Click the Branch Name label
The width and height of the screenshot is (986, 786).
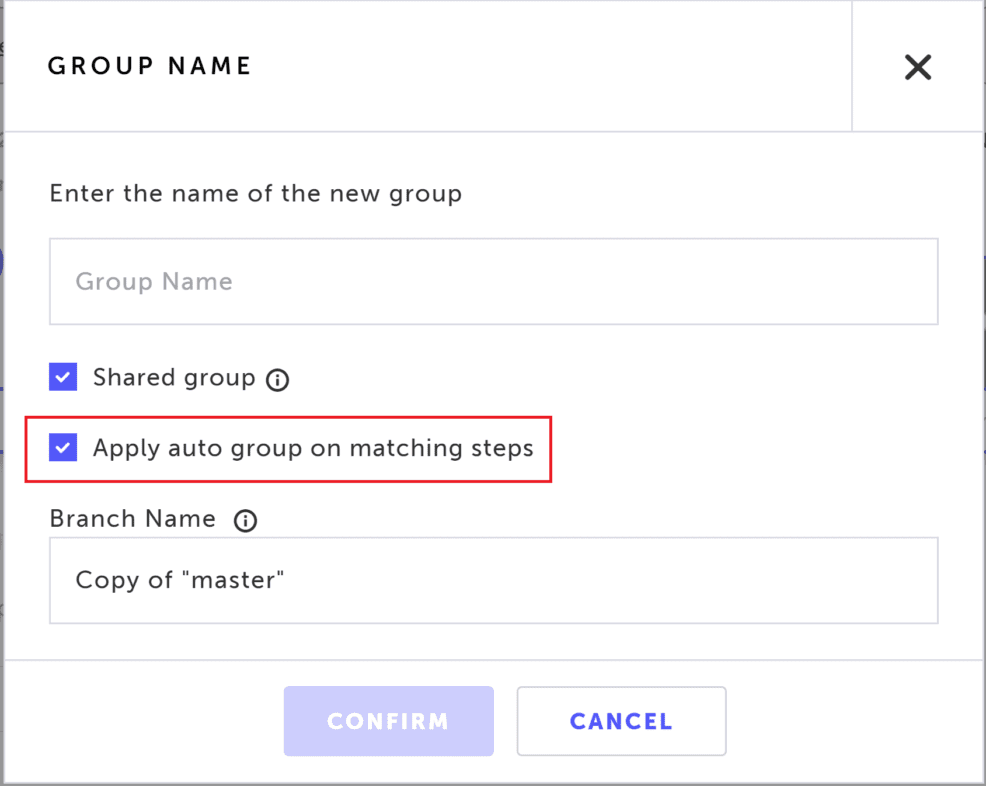[x=132, y=519]
